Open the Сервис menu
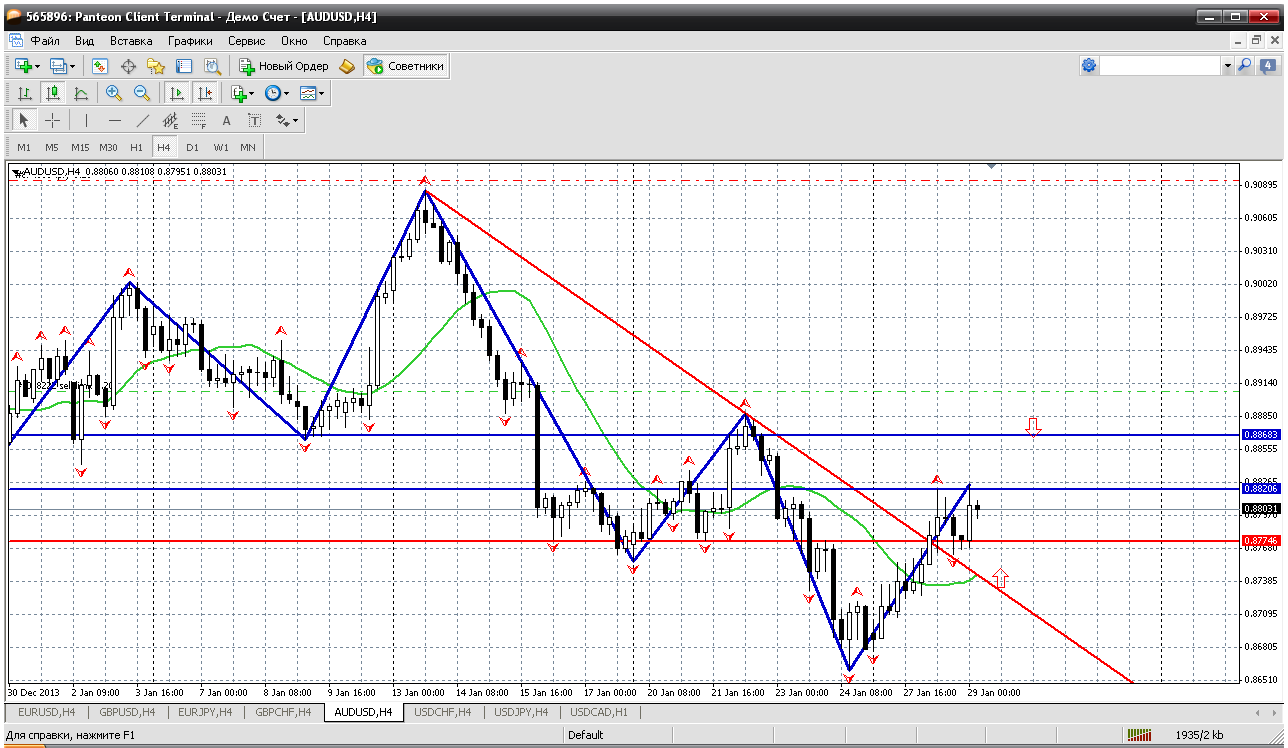The height and width of the screenshot is (748, 1288). click(246, 41)
